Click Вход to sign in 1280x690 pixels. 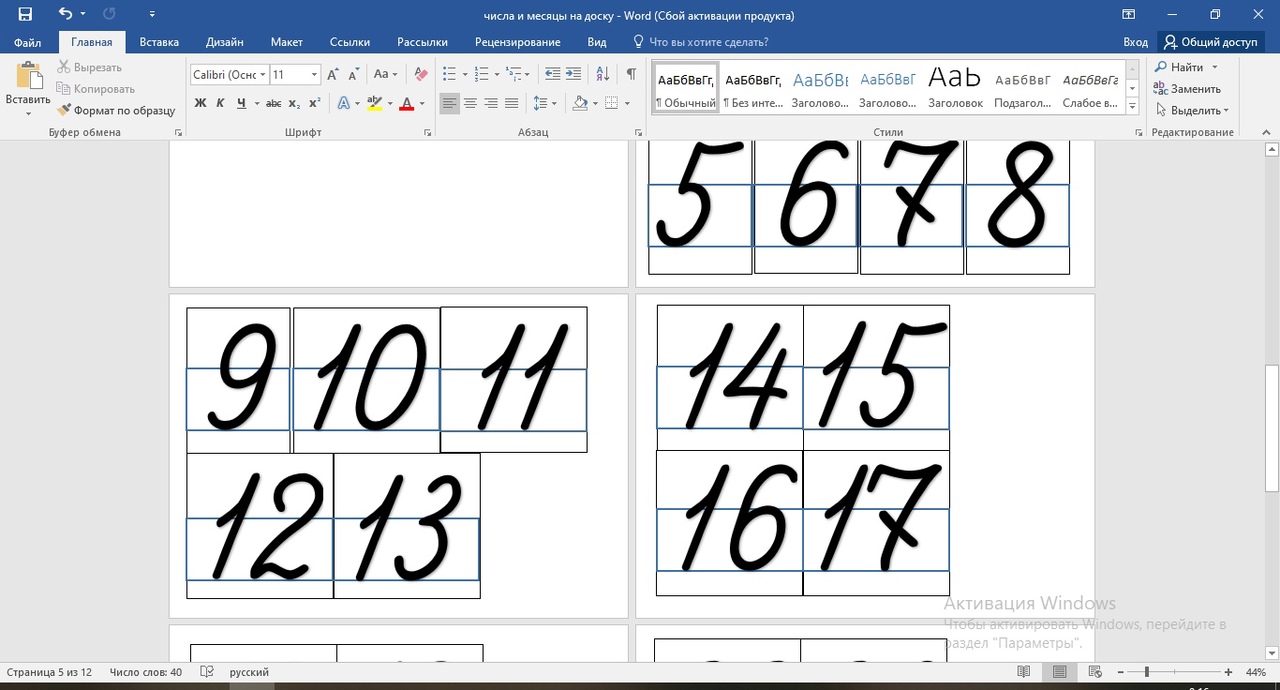coord(1135,42)
